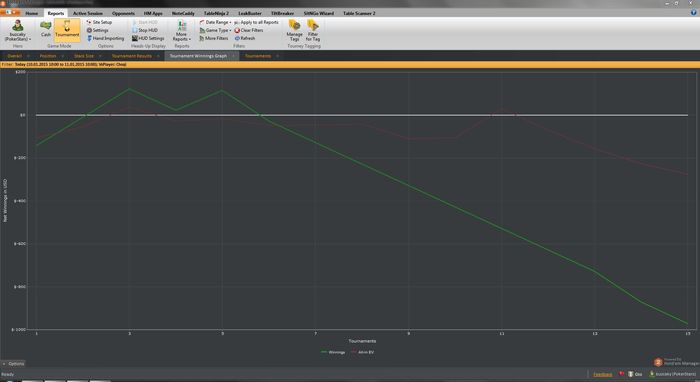The width and height of the screenshot is (700, 382).
Task: Open the Tournament Results report tab
Action: (x=132, y=56)
